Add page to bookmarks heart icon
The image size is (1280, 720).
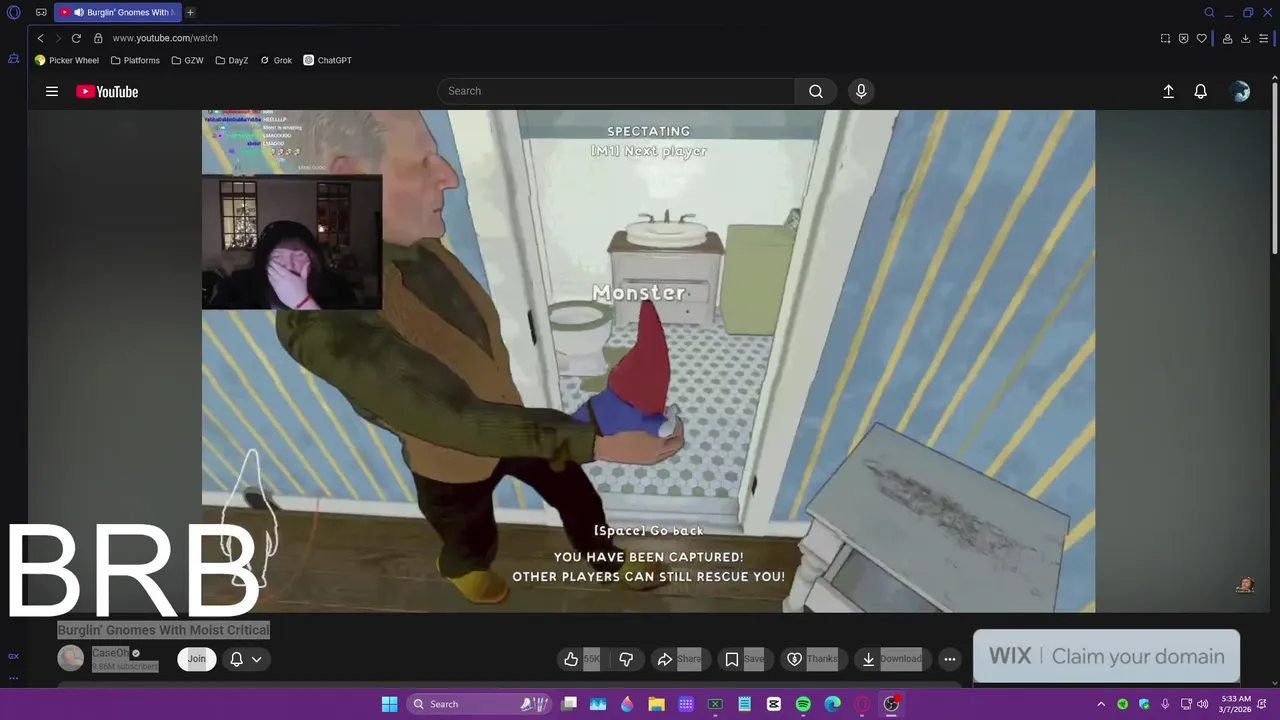(1202, 38)
